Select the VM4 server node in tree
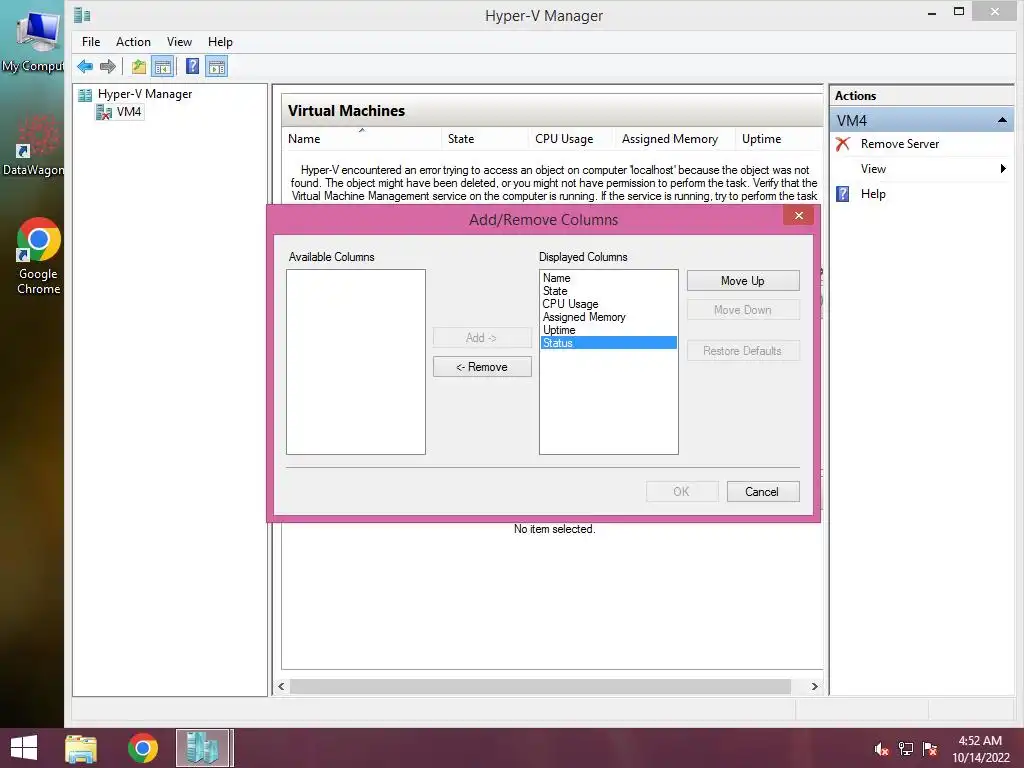Viewport: 1024px width, 768px height. 120,112
